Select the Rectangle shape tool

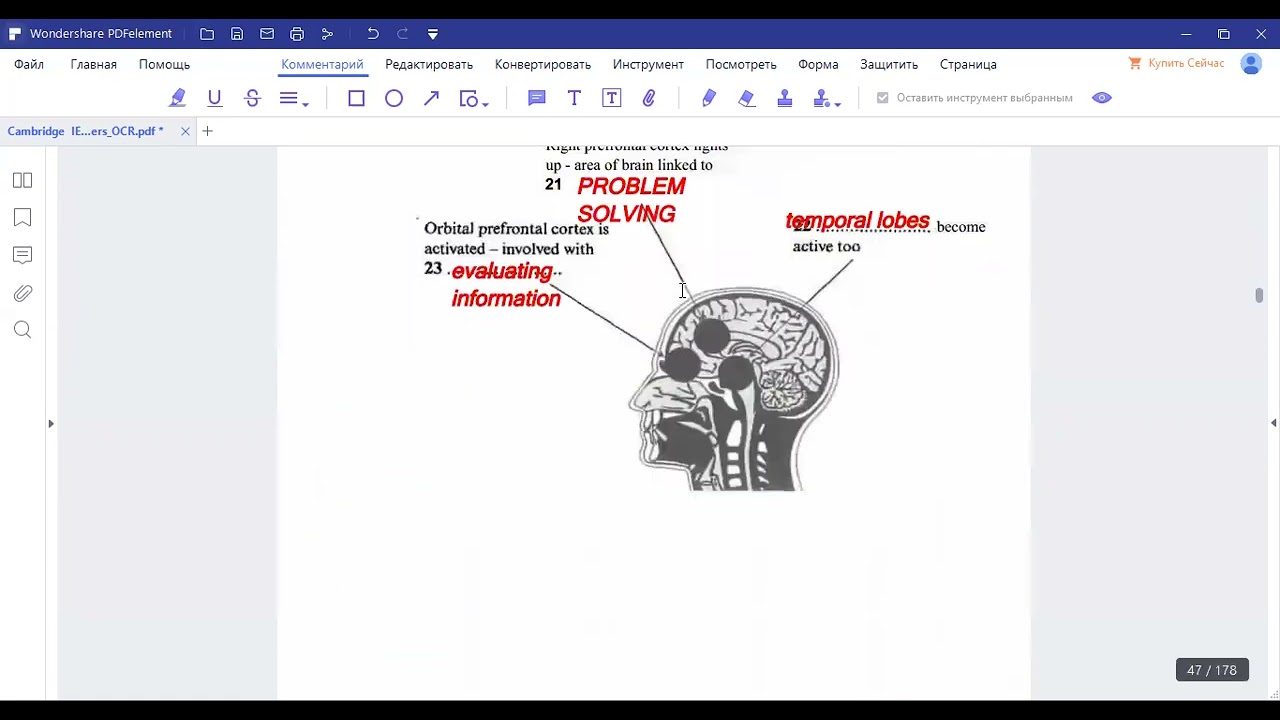pyautogui.click(x=356, y=98)
